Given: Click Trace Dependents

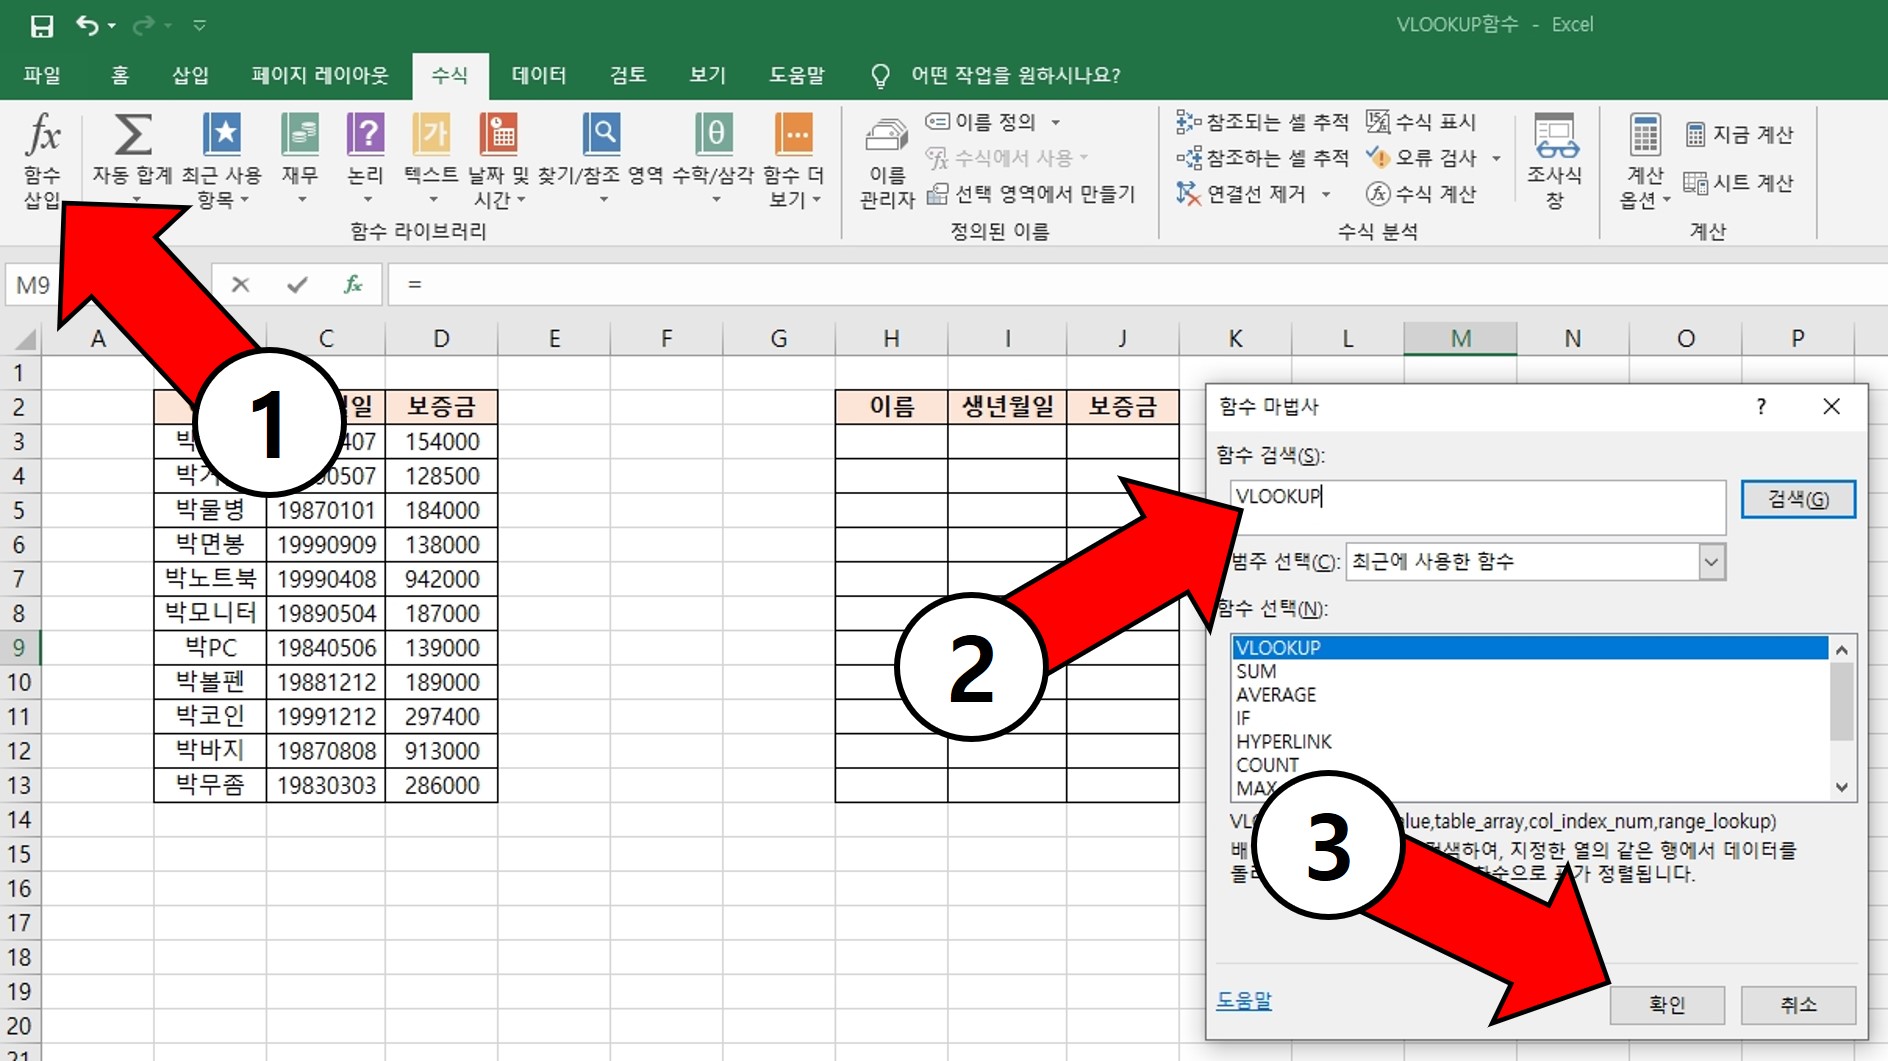Looking at the screenshot, I should pos(1262,158).
